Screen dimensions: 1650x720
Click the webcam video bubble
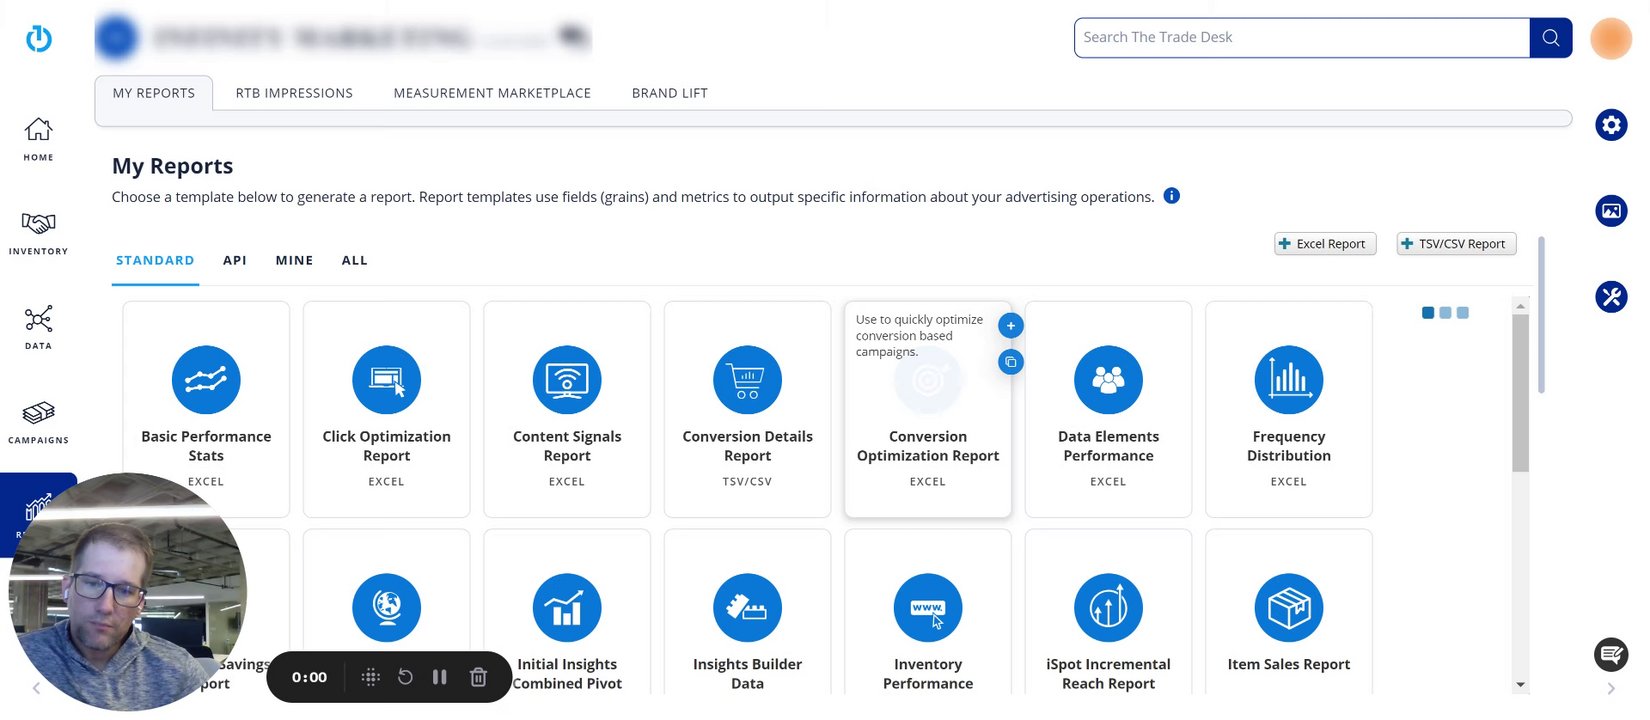point(126,592)
